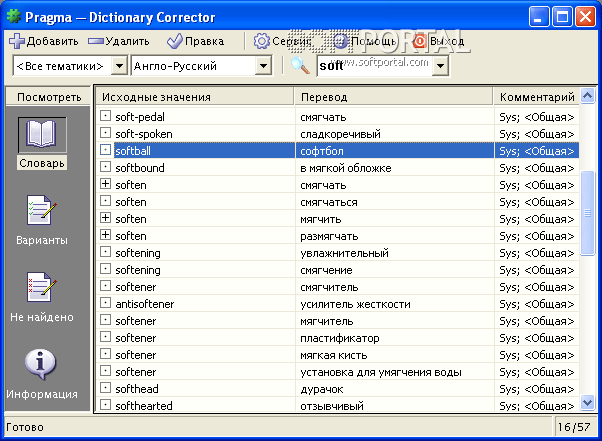Click translation смягчаться
Viewport: 602px width, 441px height.
point(329,202)
